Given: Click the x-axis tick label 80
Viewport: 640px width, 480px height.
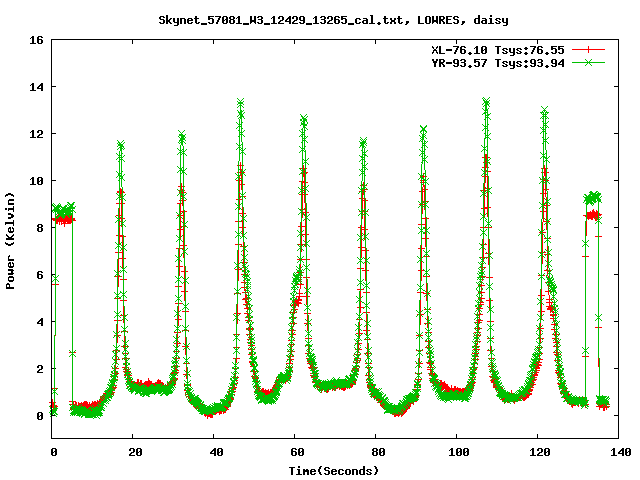Looking at the screenshot, I should coord(378,452).
